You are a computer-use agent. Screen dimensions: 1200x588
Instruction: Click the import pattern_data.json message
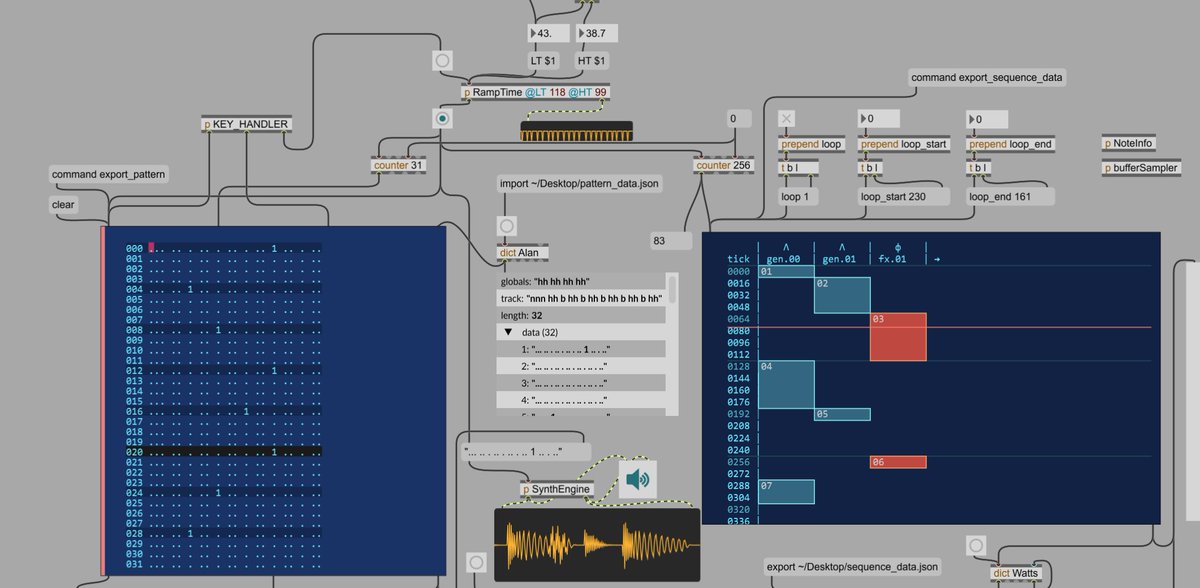coord(581,184)
